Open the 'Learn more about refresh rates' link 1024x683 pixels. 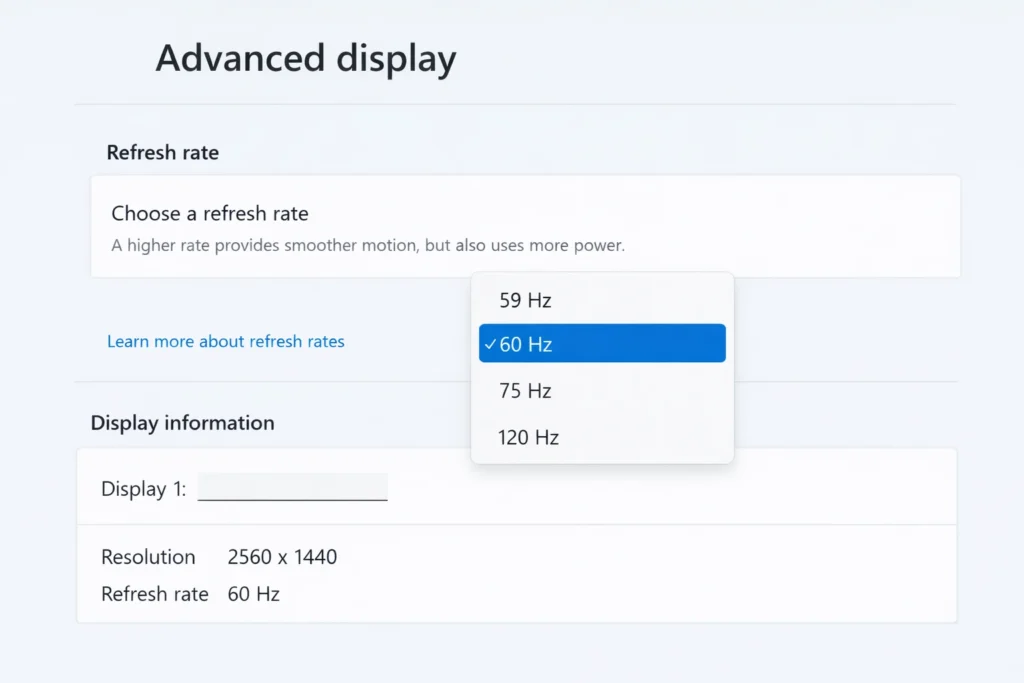click(225, 341)
